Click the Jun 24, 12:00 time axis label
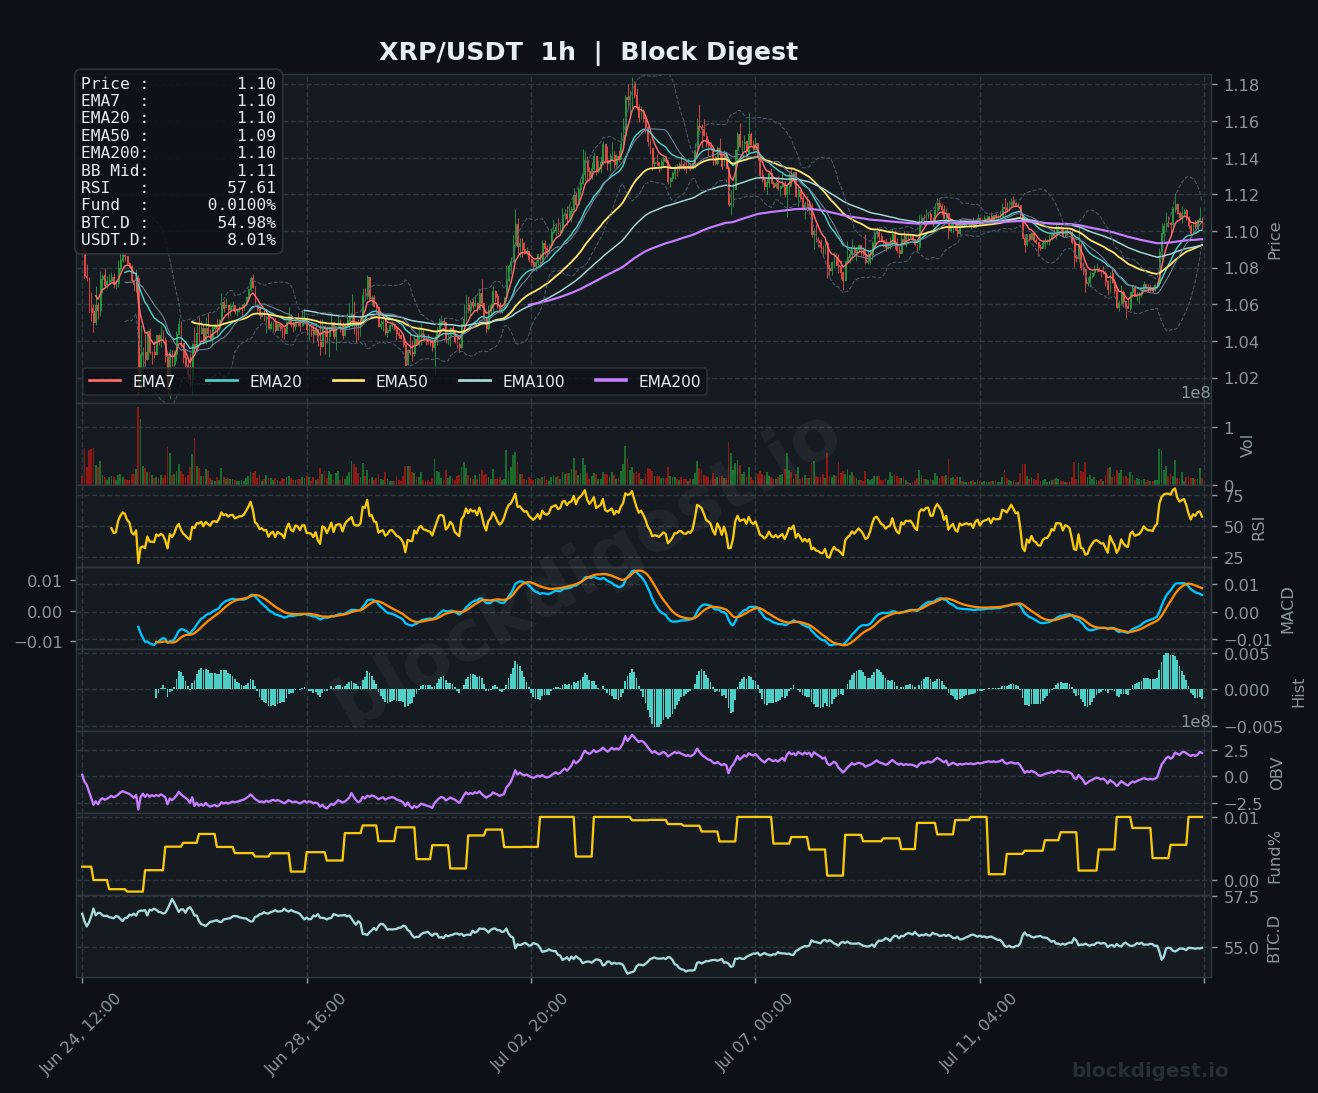 [x=80, y=1035]
